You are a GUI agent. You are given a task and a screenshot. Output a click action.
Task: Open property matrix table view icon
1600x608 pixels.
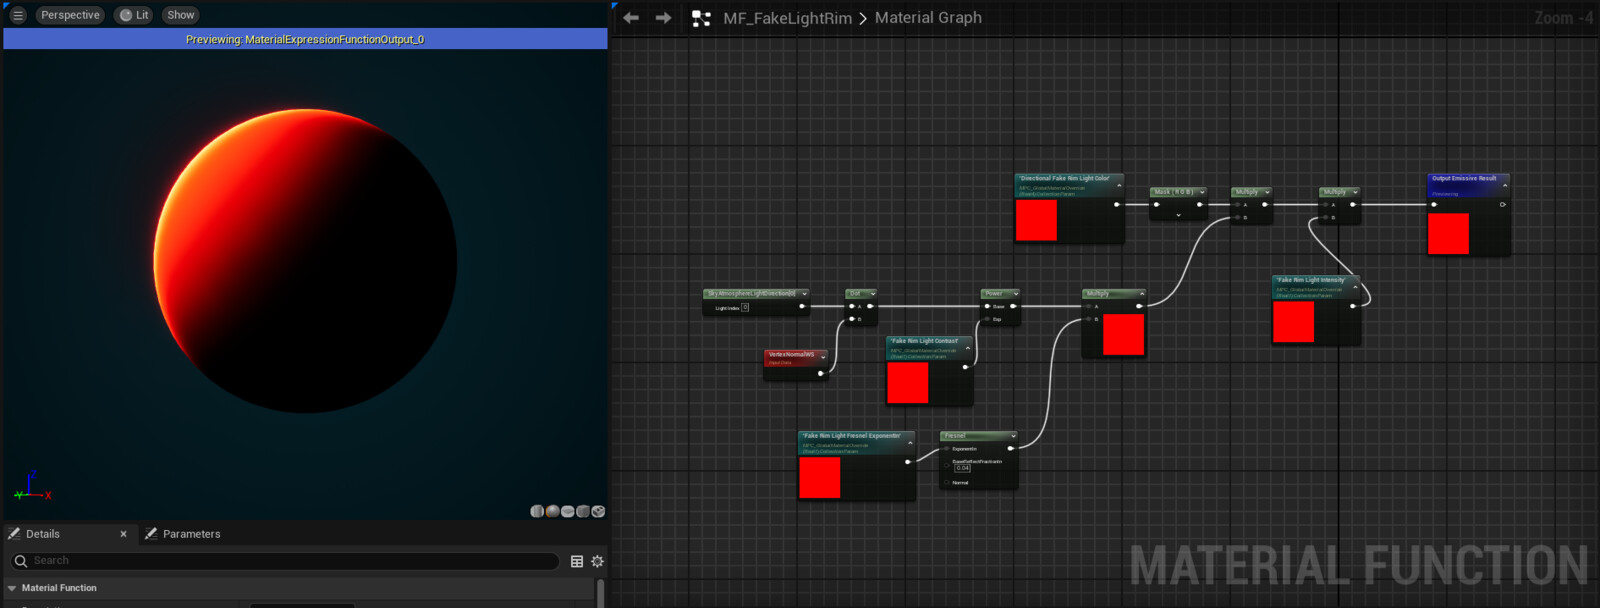coord(577,561)
